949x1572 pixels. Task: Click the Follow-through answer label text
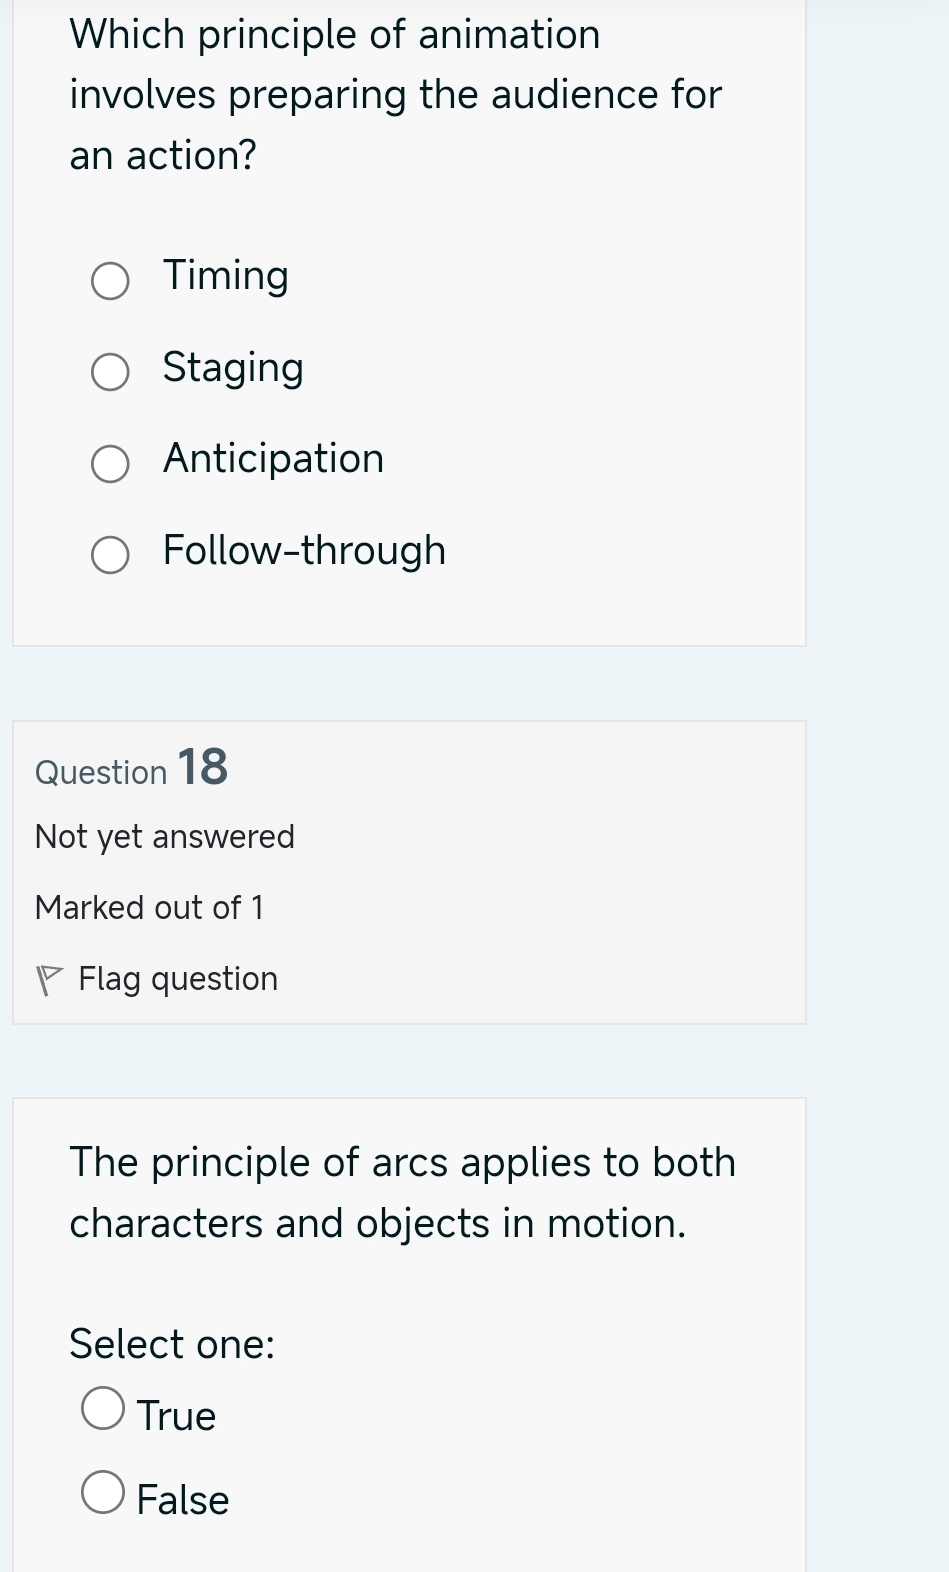point(304,550)
